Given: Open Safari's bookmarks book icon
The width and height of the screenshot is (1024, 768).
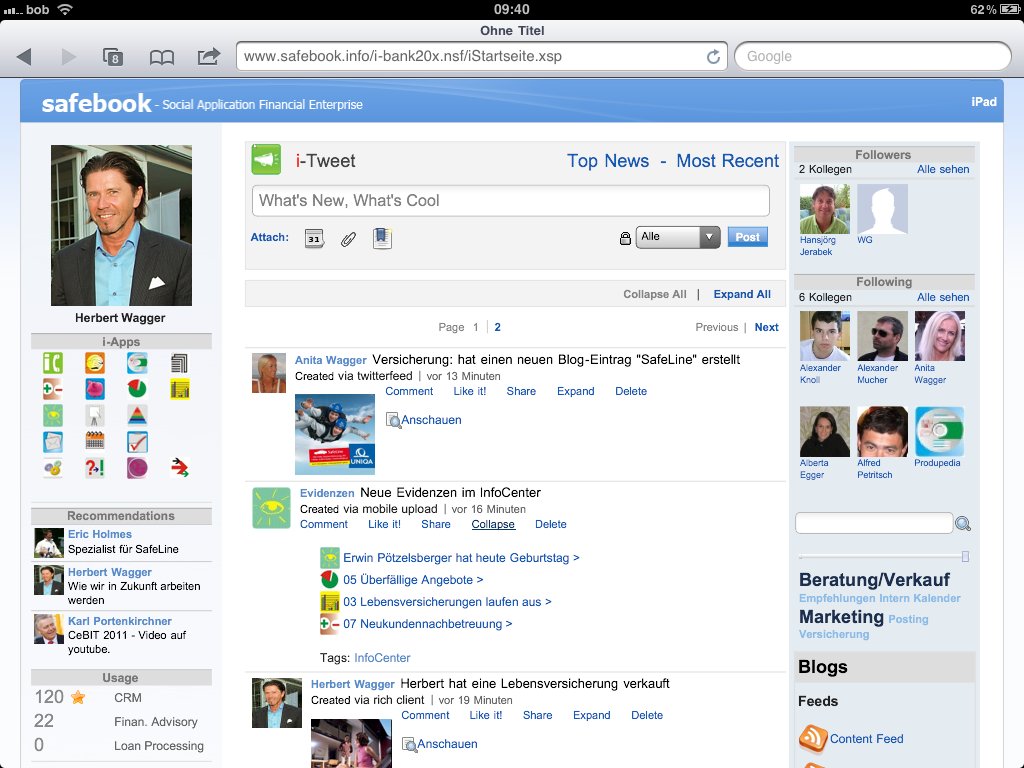Looking at the screenshot, I should [x=161, y=57].
